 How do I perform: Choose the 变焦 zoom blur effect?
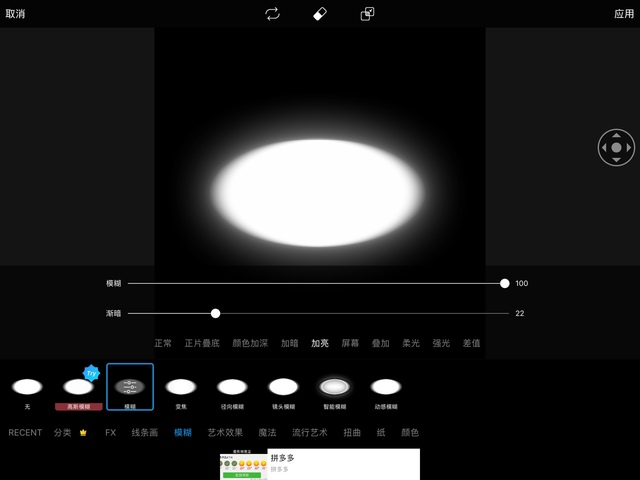[181, 387]
